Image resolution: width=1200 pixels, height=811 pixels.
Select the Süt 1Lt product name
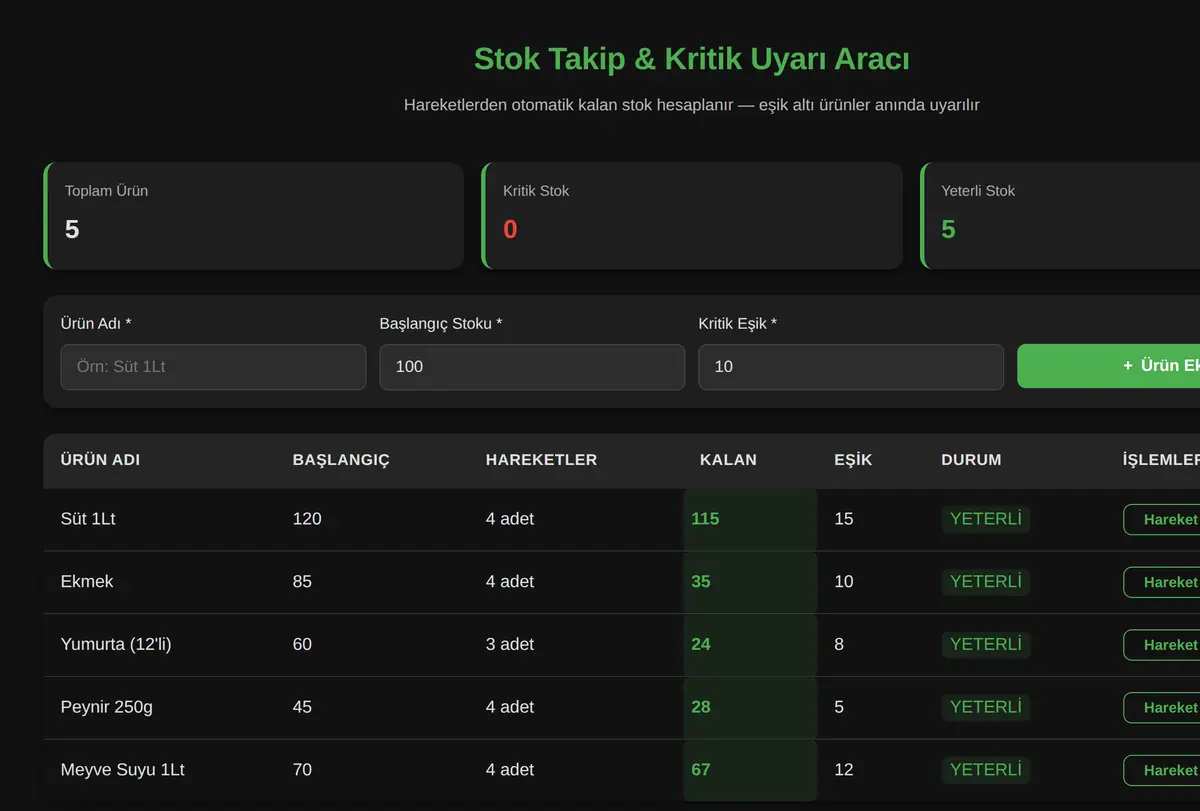point(88,519)
